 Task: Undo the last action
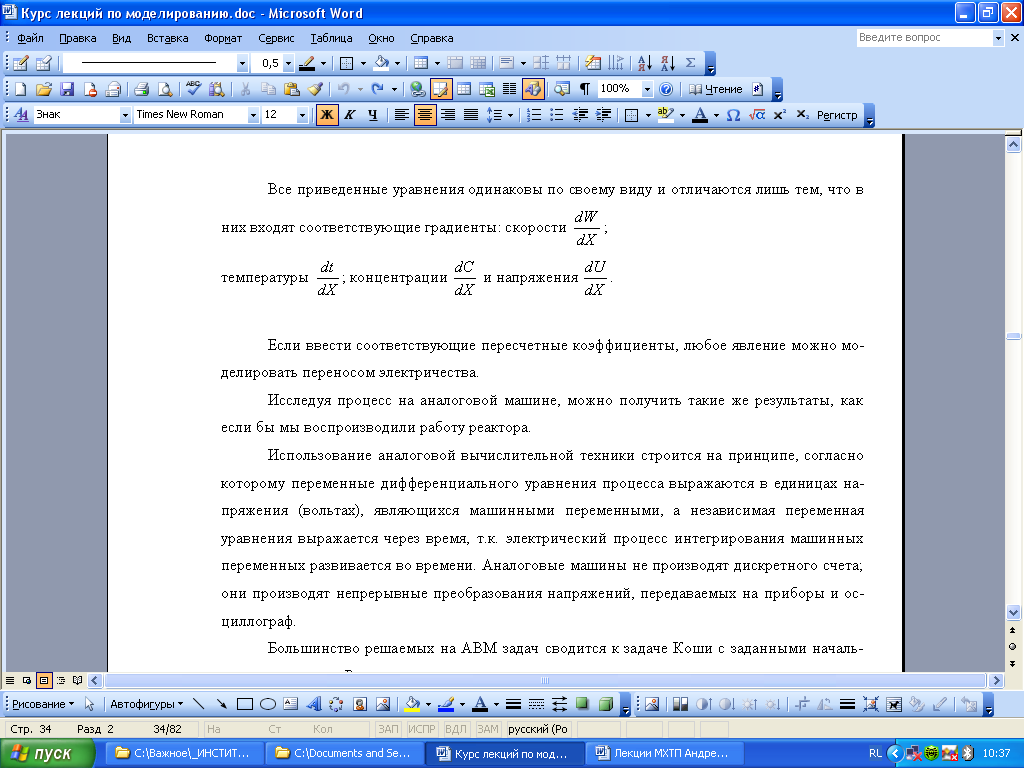coord(344,89)
